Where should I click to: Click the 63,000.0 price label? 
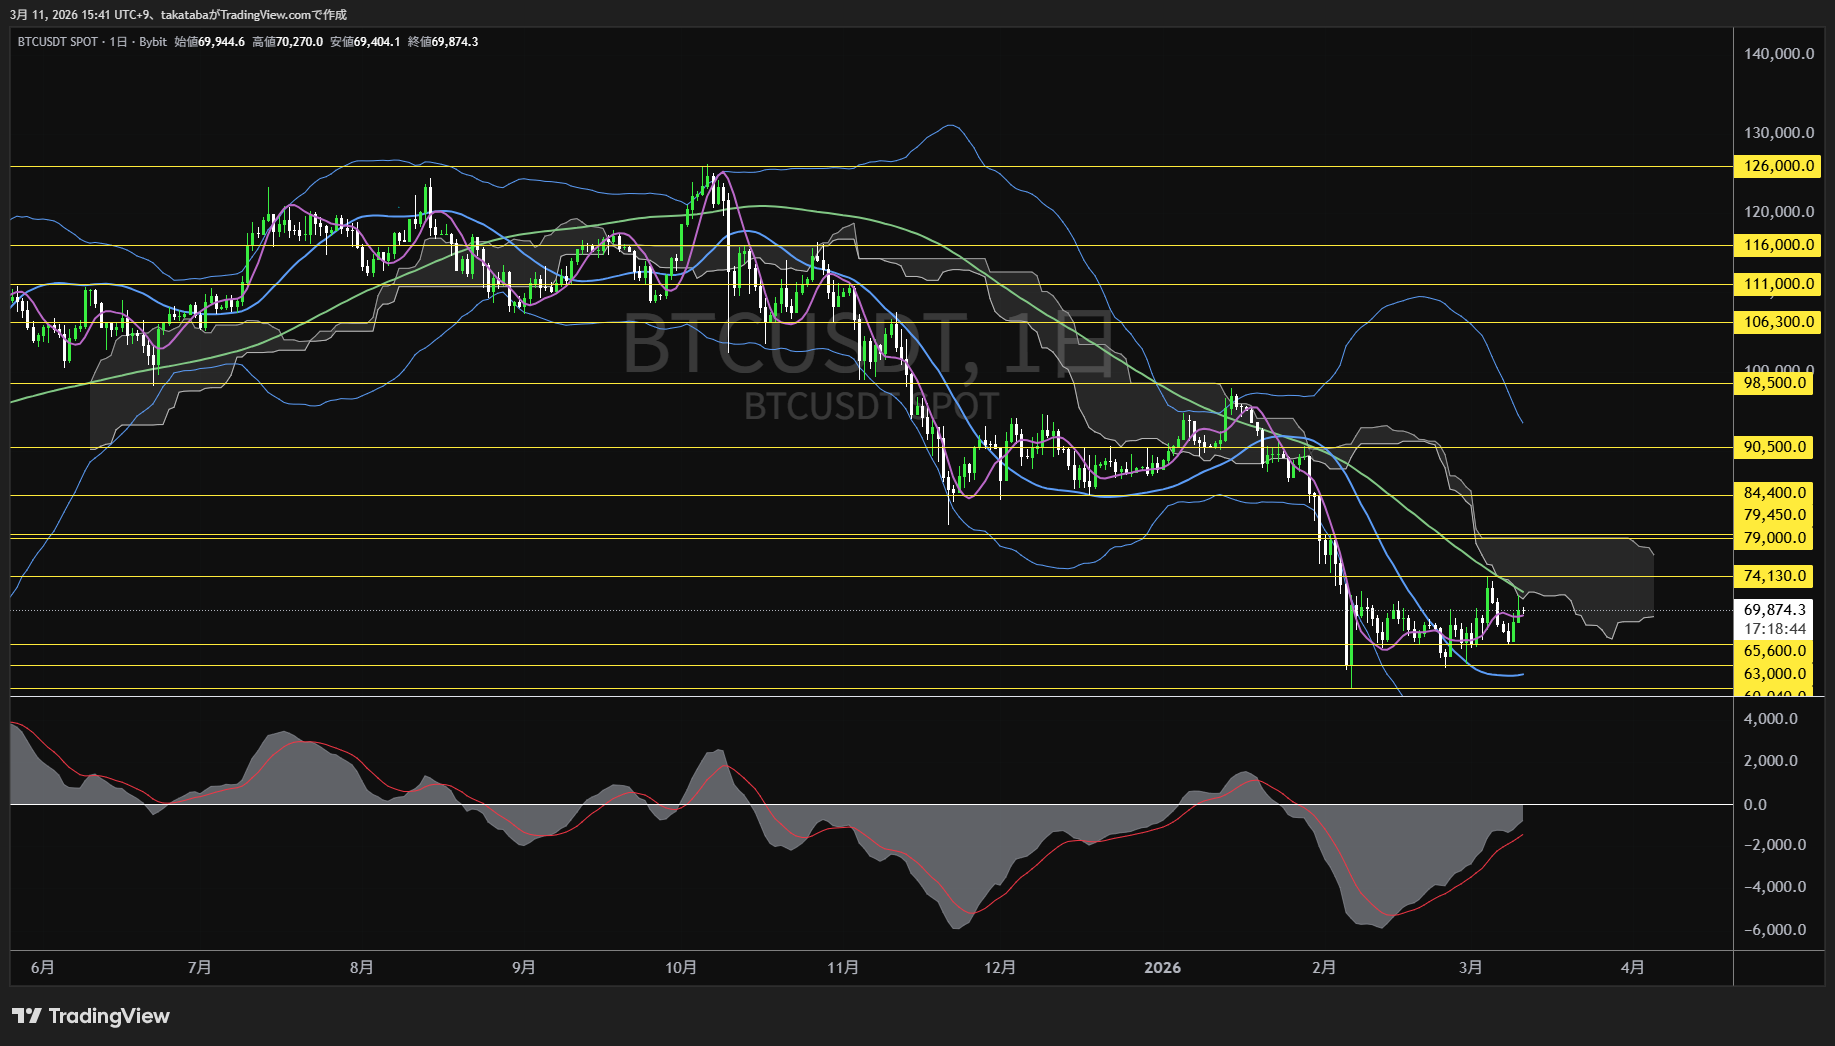tap(1774, 674)
